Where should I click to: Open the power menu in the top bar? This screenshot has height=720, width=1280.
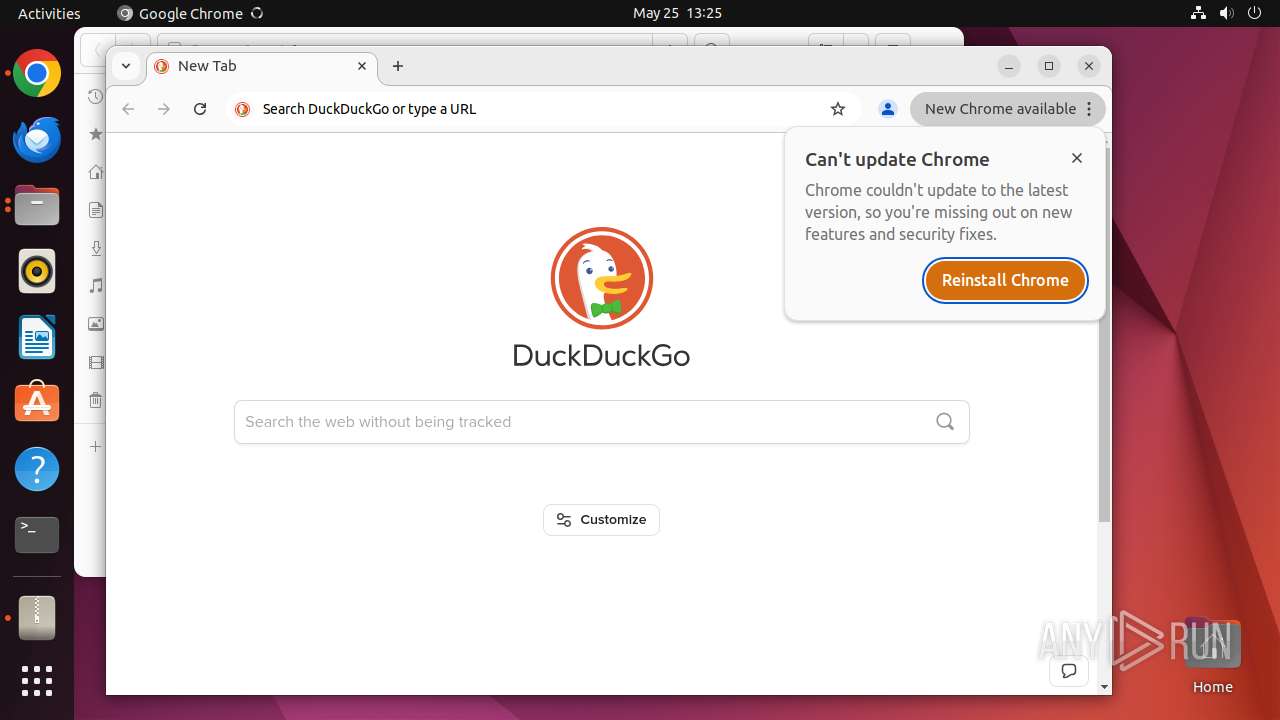click(1254, 13)
